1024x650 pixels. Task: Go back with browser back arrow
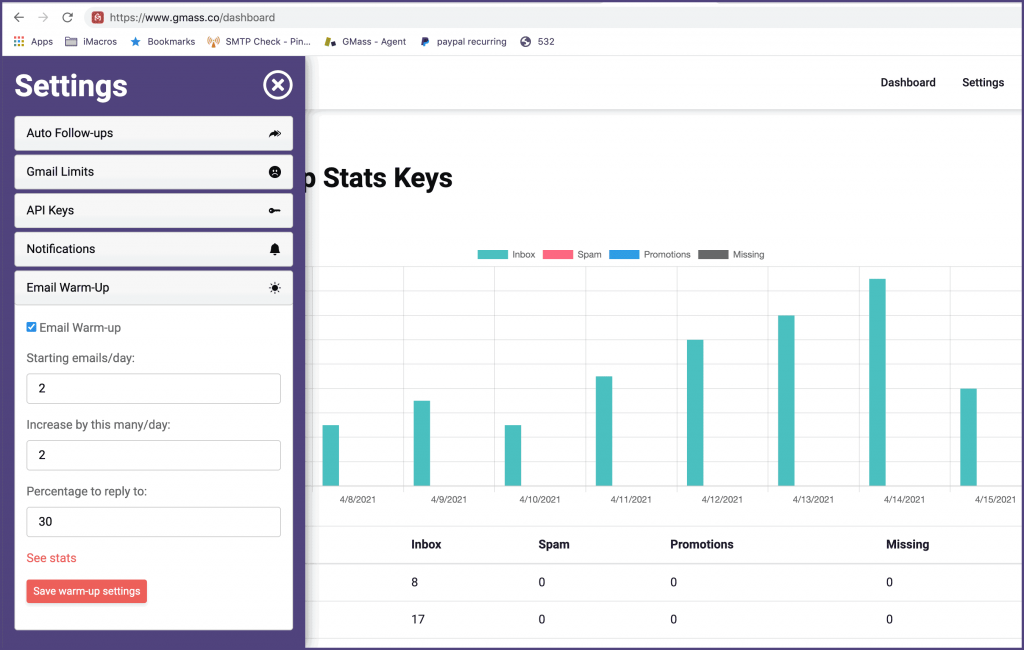point(19,17)
